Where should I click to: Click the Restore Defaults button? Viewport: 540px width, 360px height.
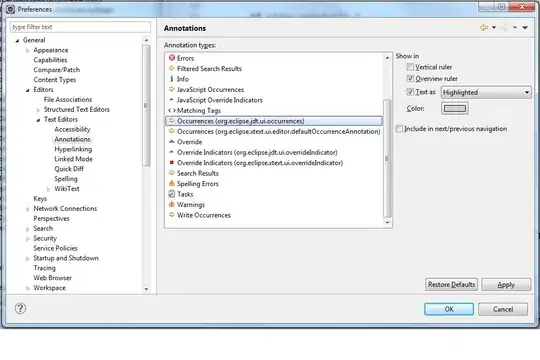coord(451,285)
